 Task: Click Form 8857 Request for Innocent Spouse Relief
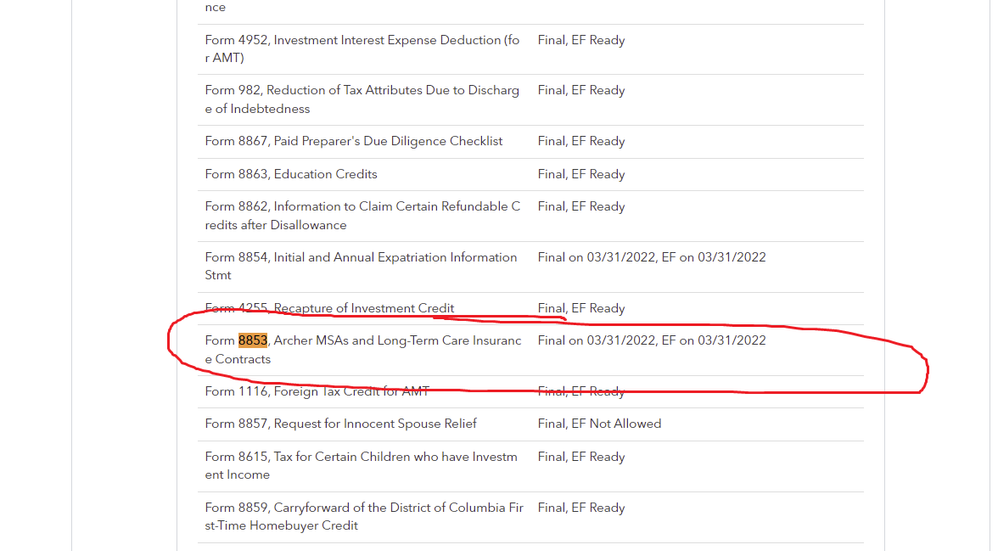point(340,423)
